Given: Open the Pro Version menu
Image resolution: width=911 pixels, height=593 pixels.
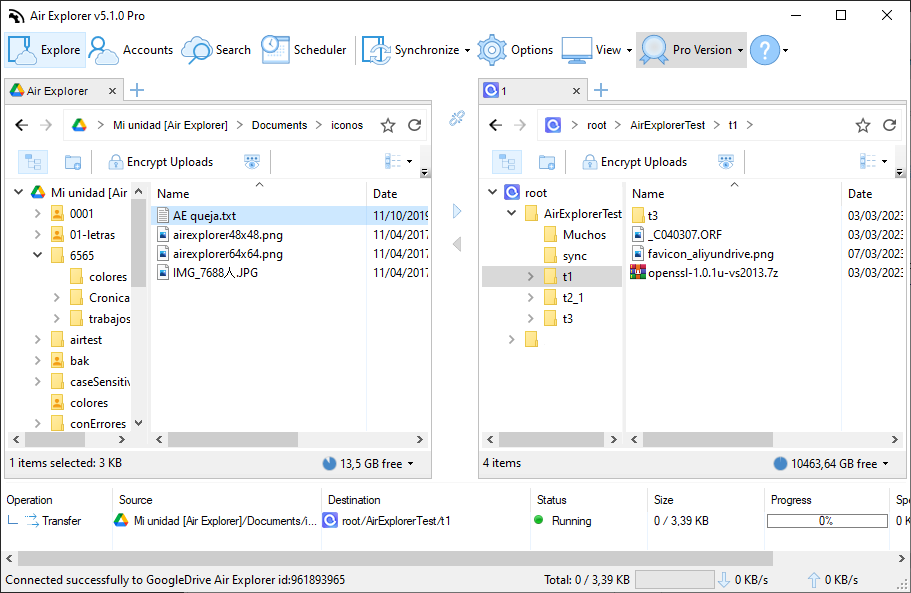Looking at the screenshot, I should 691,50.
